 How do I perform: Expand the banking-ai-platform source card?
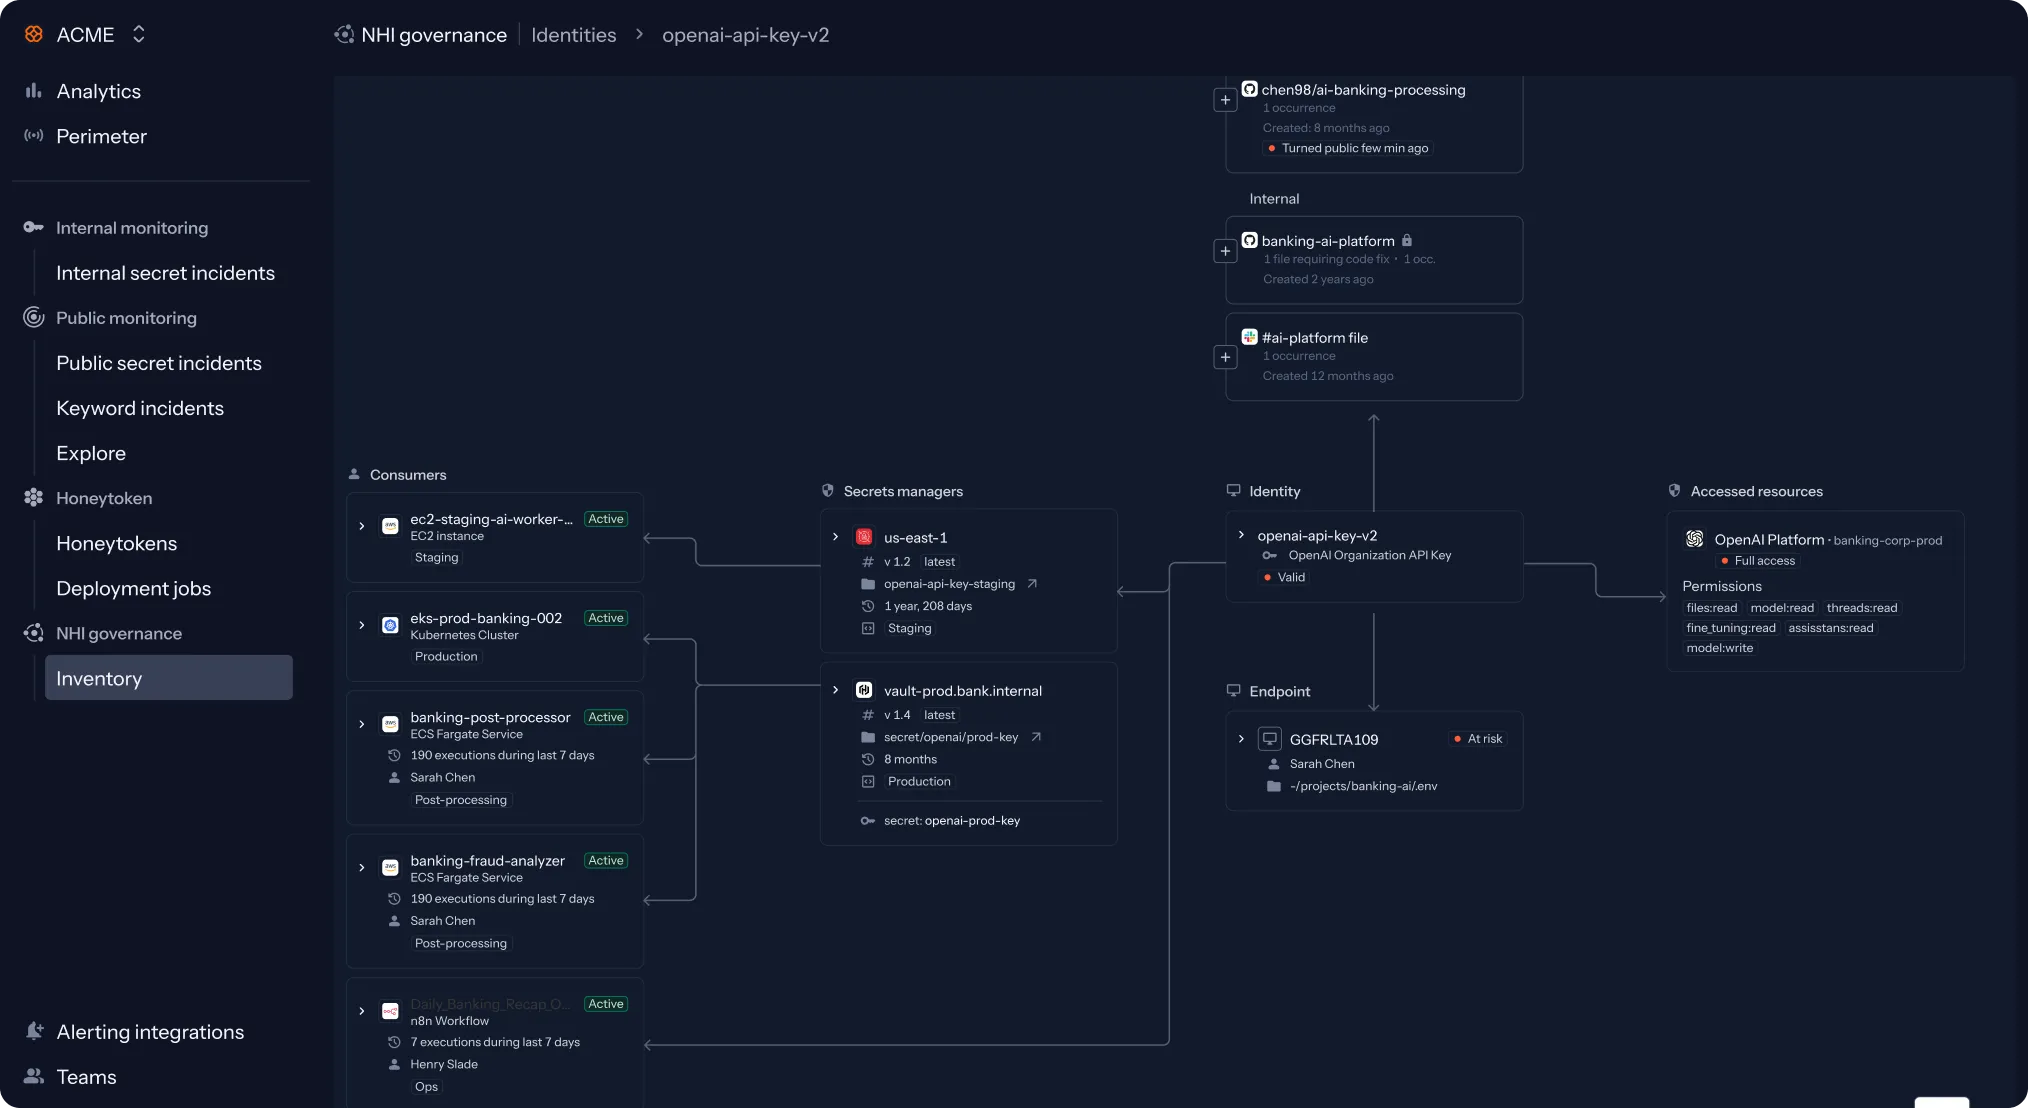pos(1225,251)
